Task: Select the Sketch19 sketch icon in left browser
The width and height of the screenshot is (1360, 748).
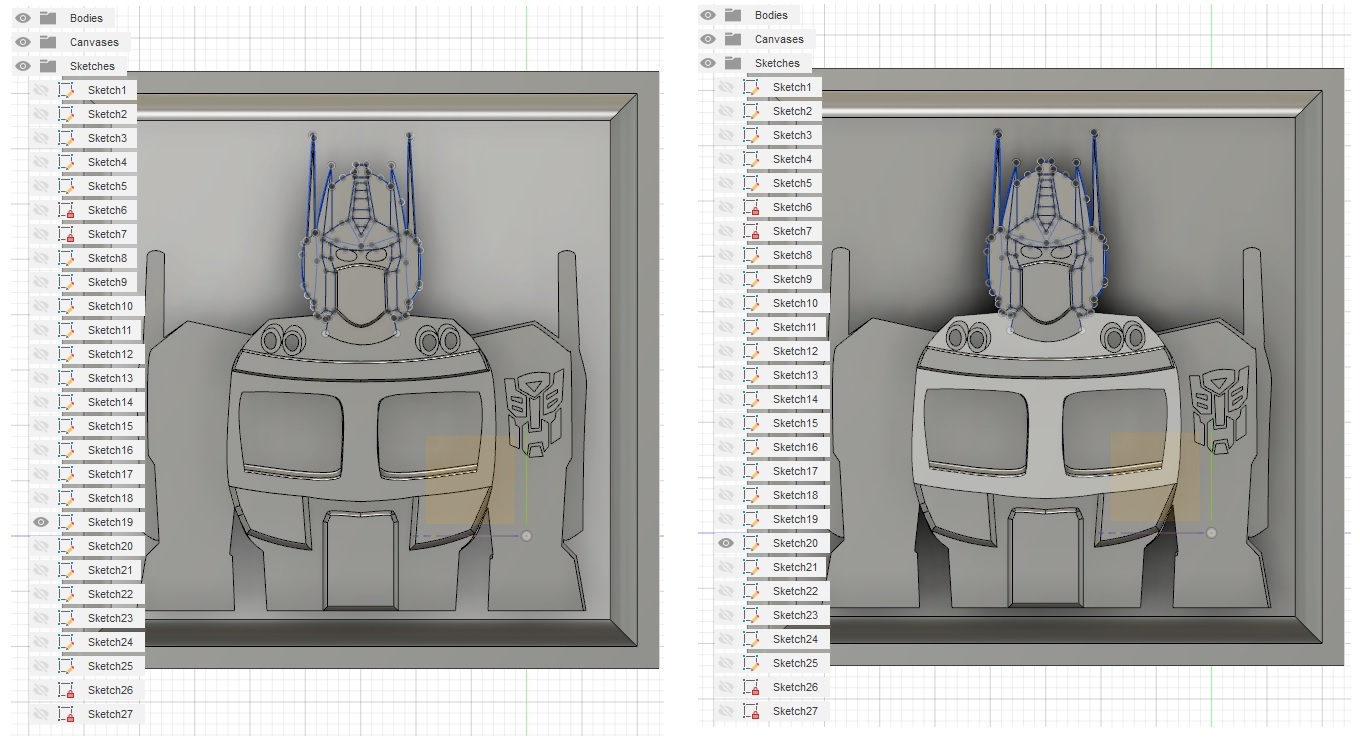Action: click(x=67, y=522)
